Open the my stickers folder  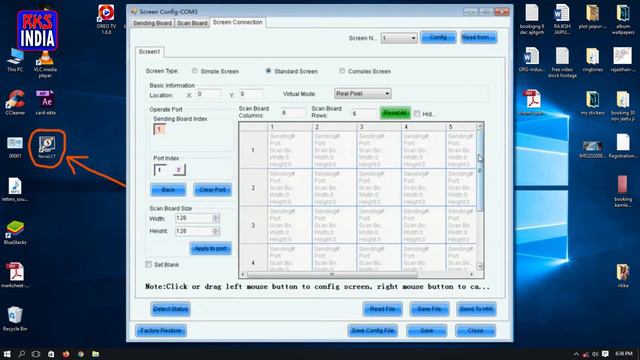(x=593, y=103)
